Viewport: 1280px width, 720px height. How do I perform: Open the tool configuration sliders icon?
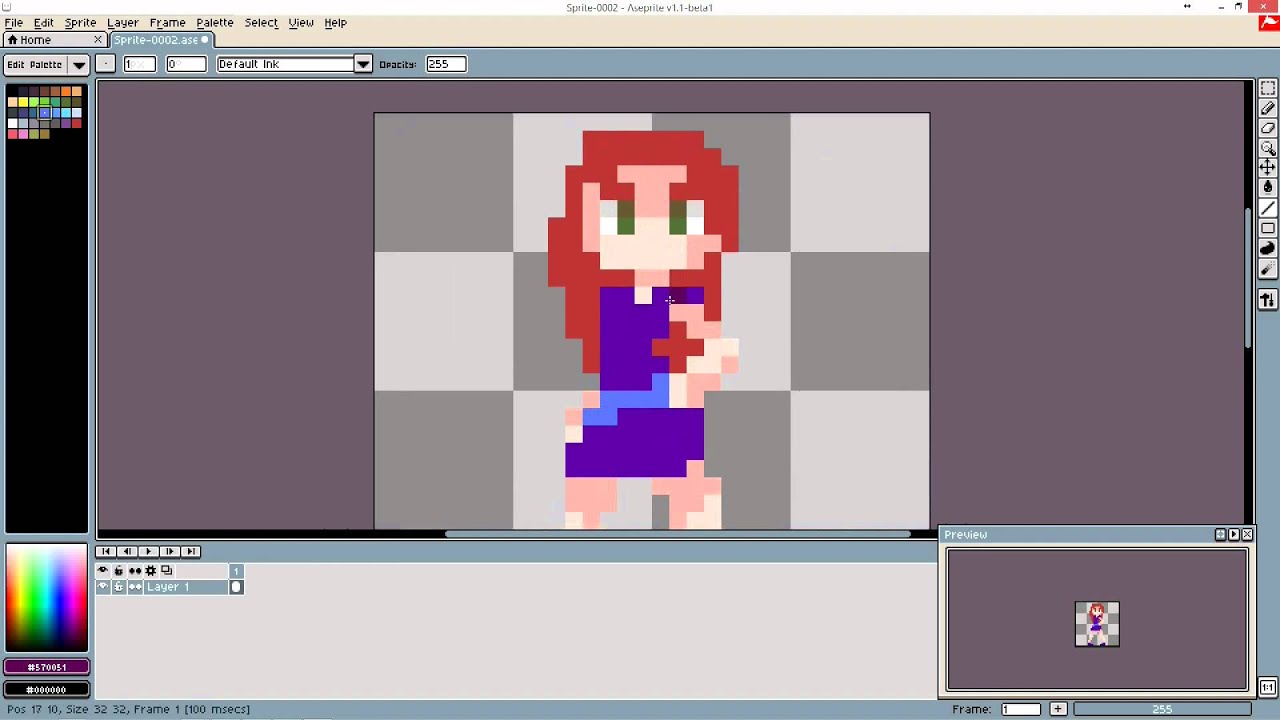point(1267,300)
